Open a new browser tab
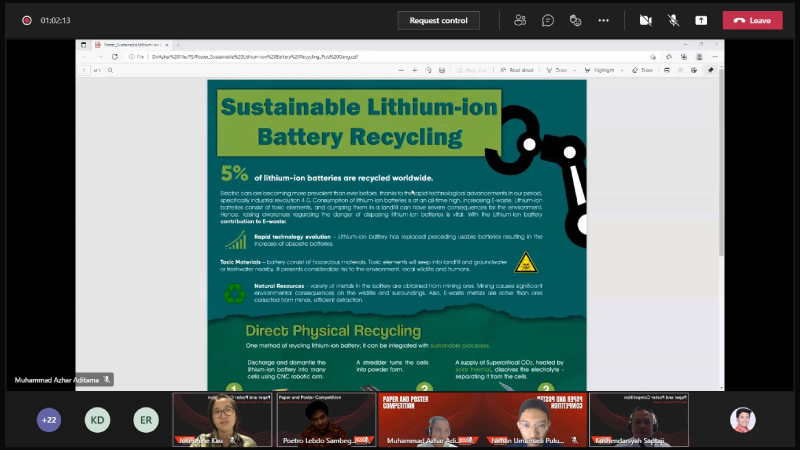Screen dimensions: 800x450 tap(178, 45)
